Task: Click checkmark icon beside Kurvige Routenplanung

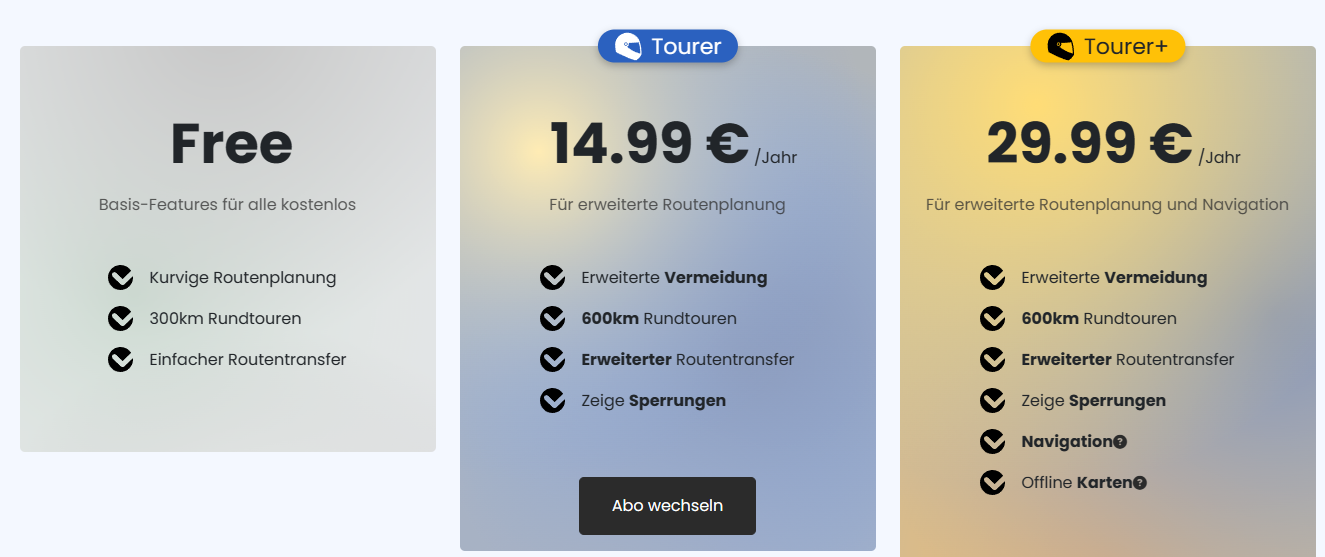Action: [121, 278]
